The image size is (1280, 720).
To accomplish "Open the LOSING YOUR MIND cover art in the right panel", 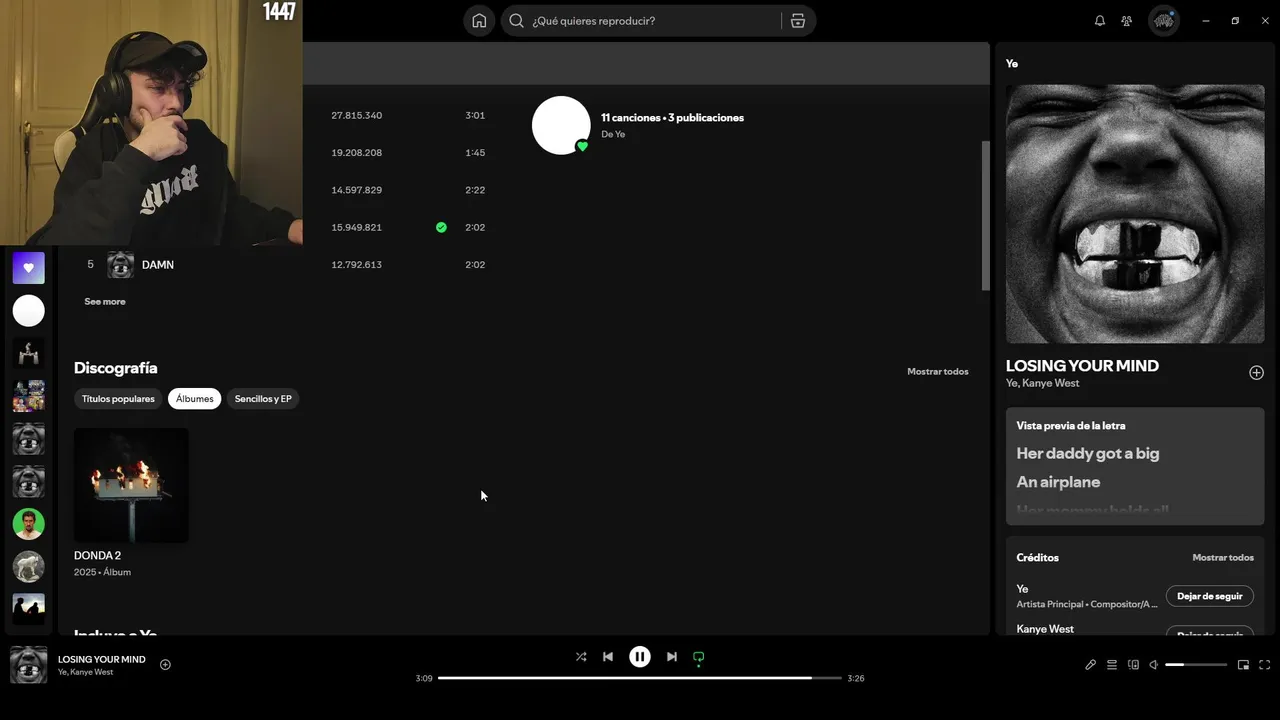I will click(1135, 214).
